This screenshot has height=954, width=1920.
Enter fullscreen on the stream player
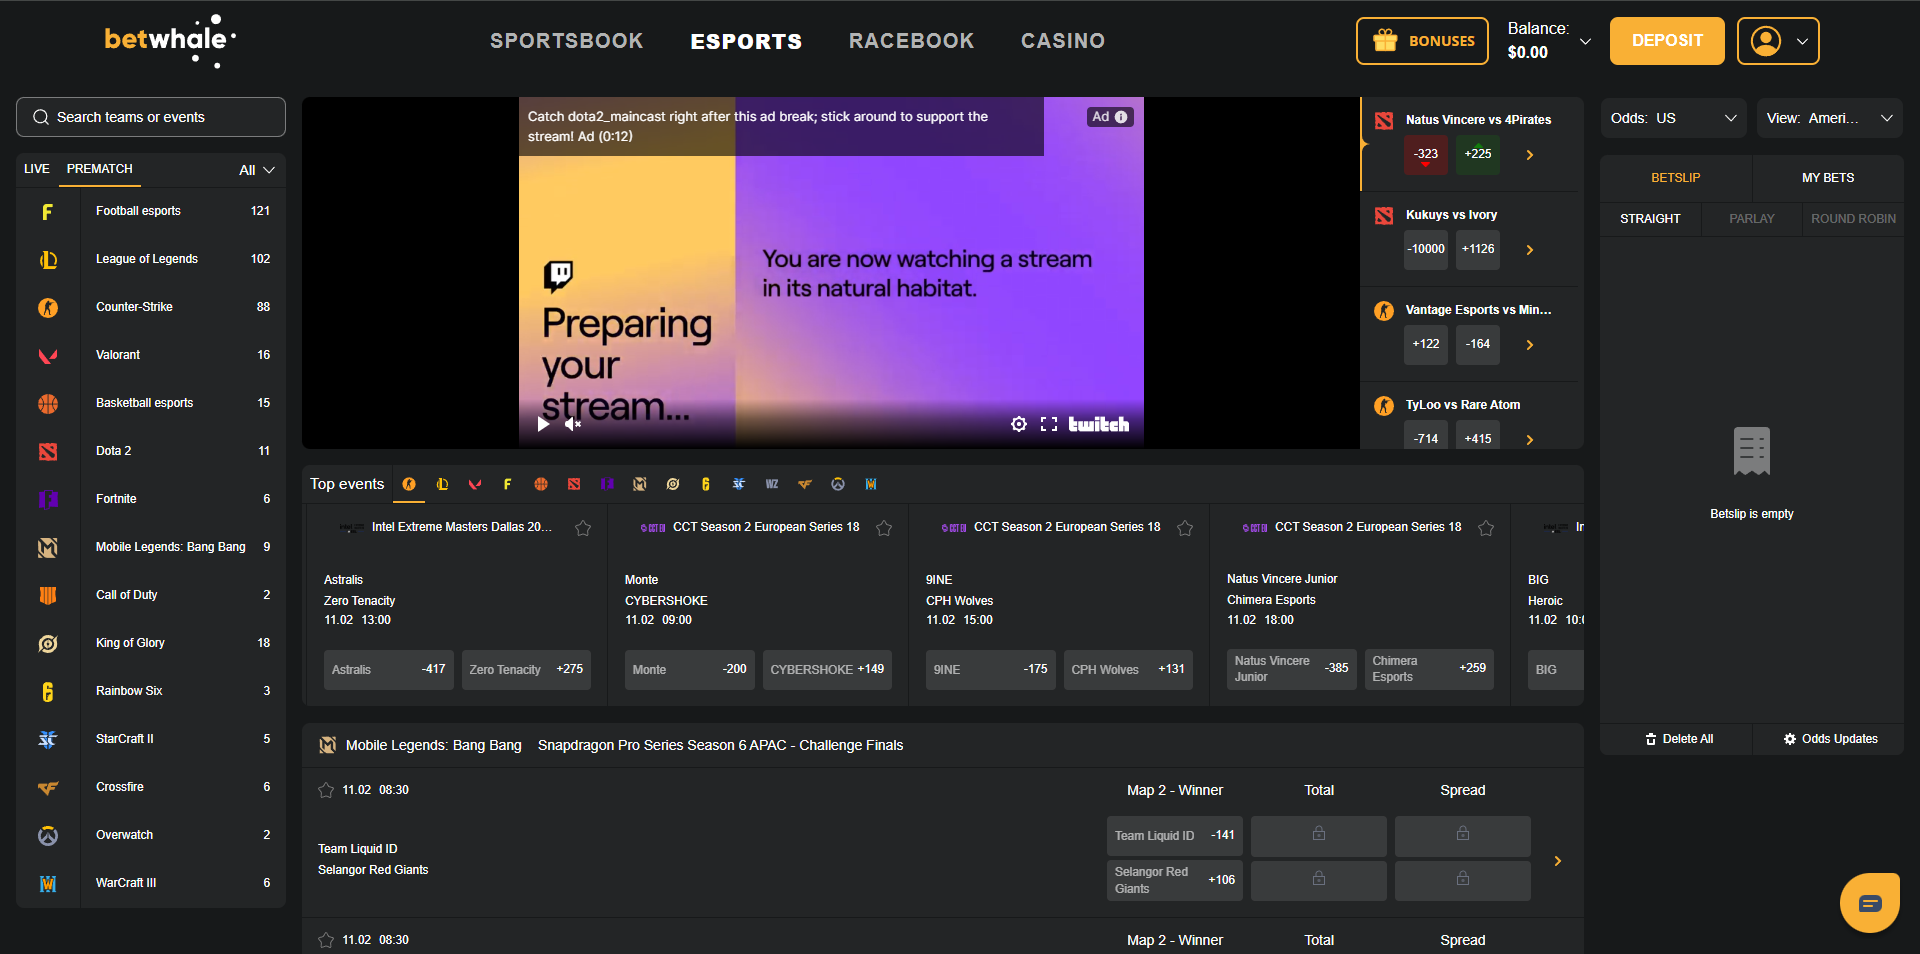1048,424
